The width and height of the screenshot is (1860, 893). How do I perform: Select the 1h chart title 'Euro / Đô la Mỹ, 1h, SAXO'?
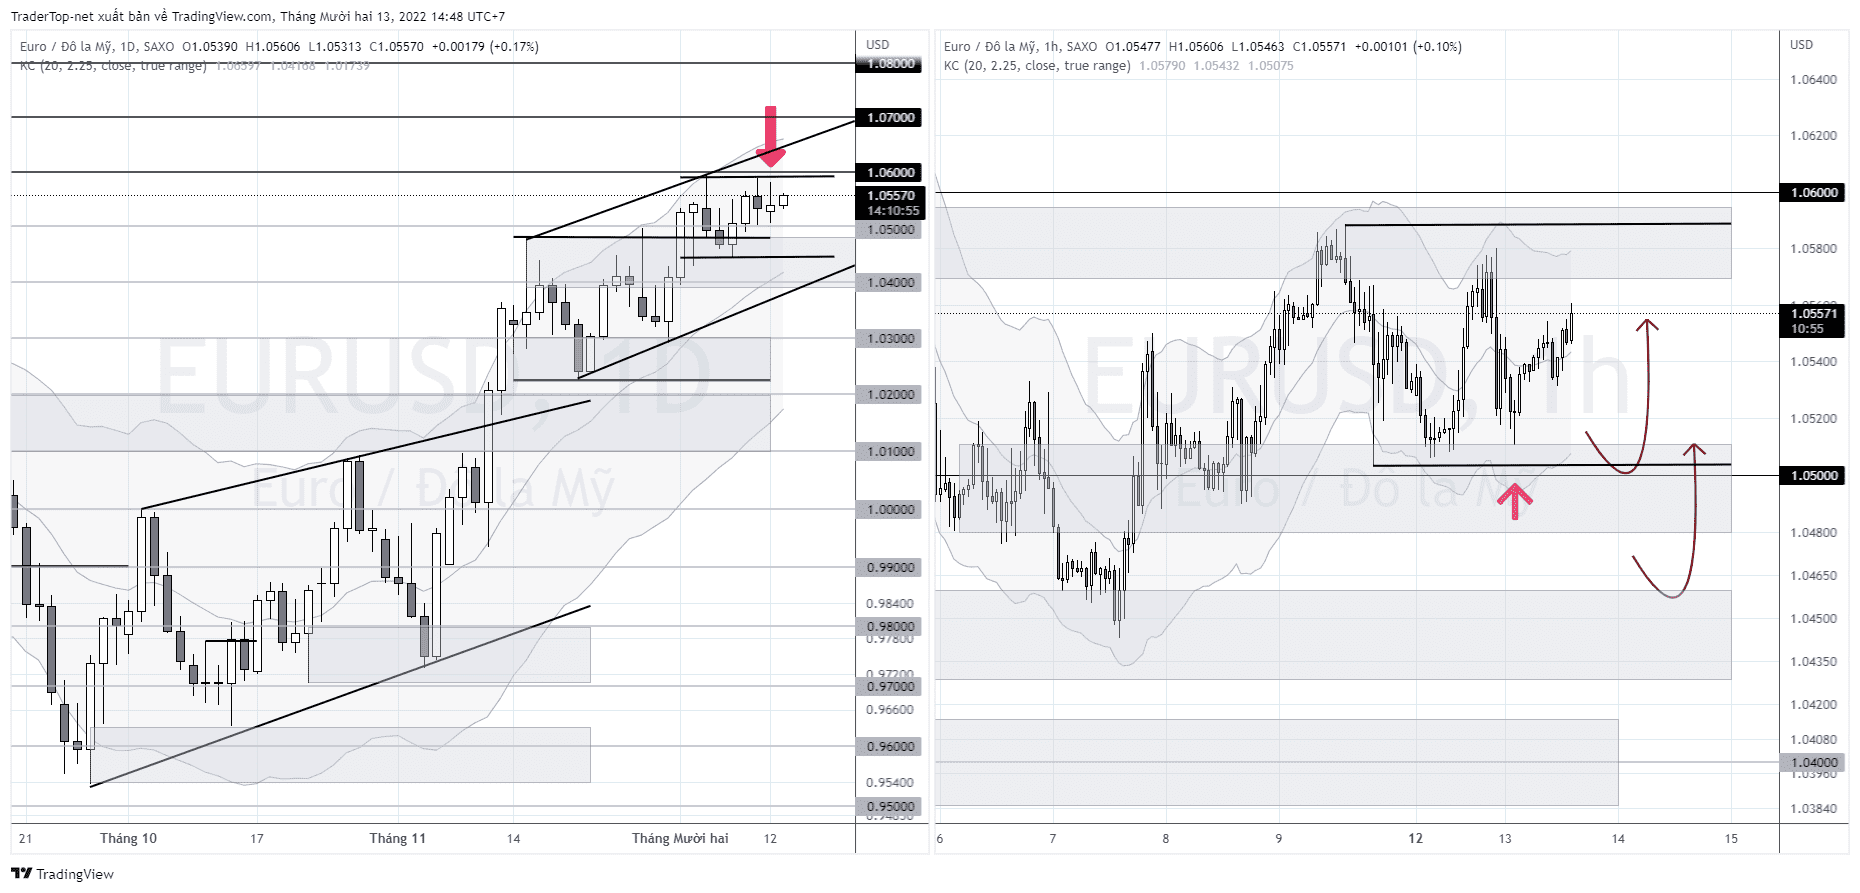click(1020, 47)
